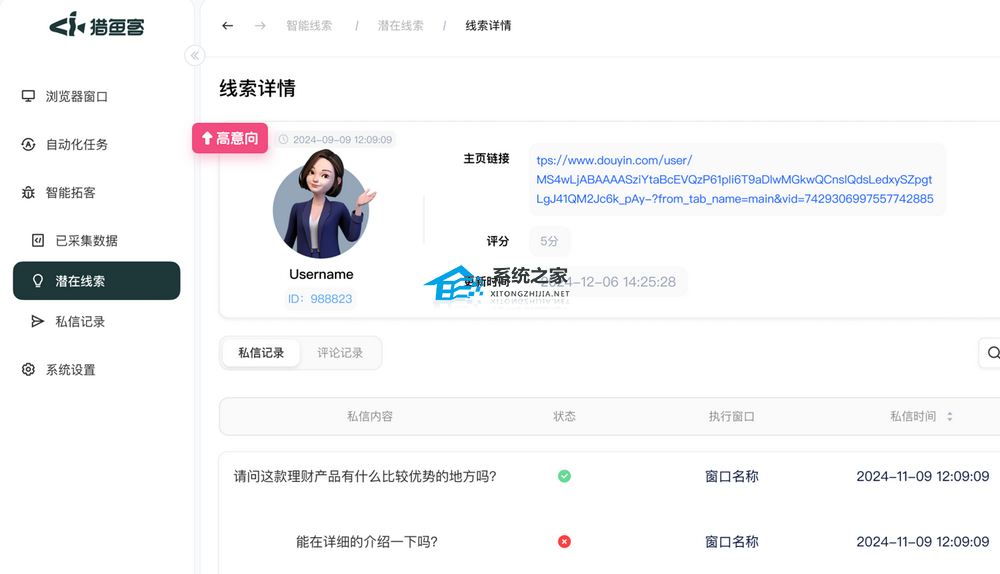This screenshot has height=574, width=1000.
Task: Click 窗口名称 in first message row
Action: coord(732,476)
